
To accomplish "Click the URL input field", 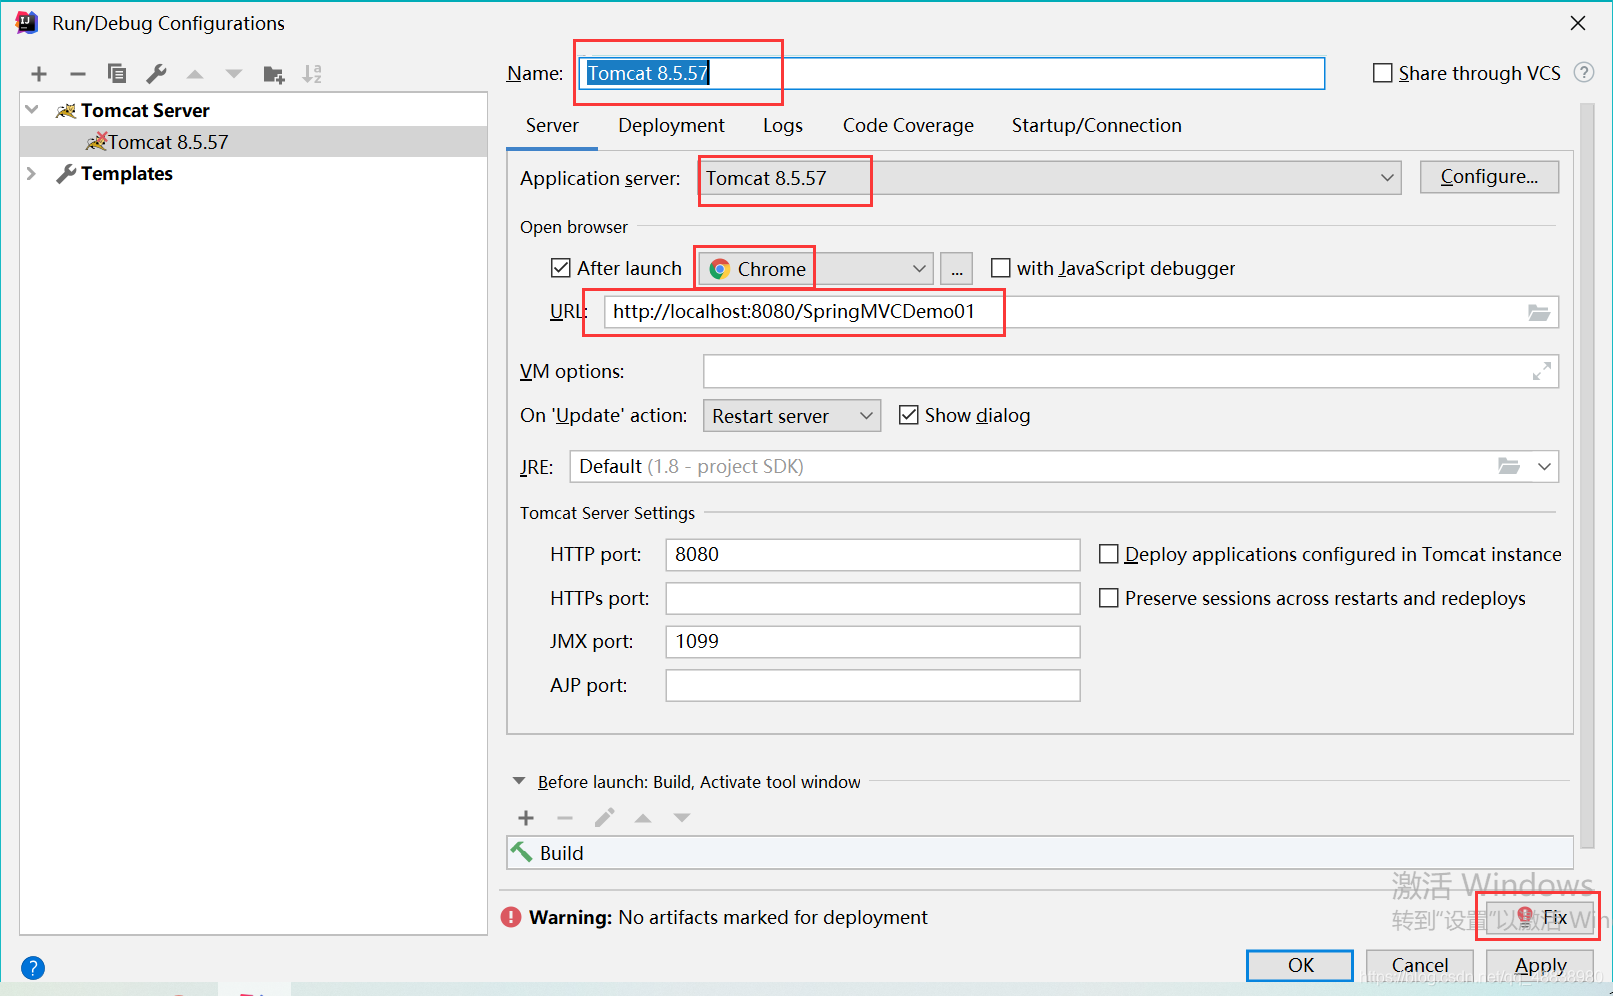I will pos(1081,312).
